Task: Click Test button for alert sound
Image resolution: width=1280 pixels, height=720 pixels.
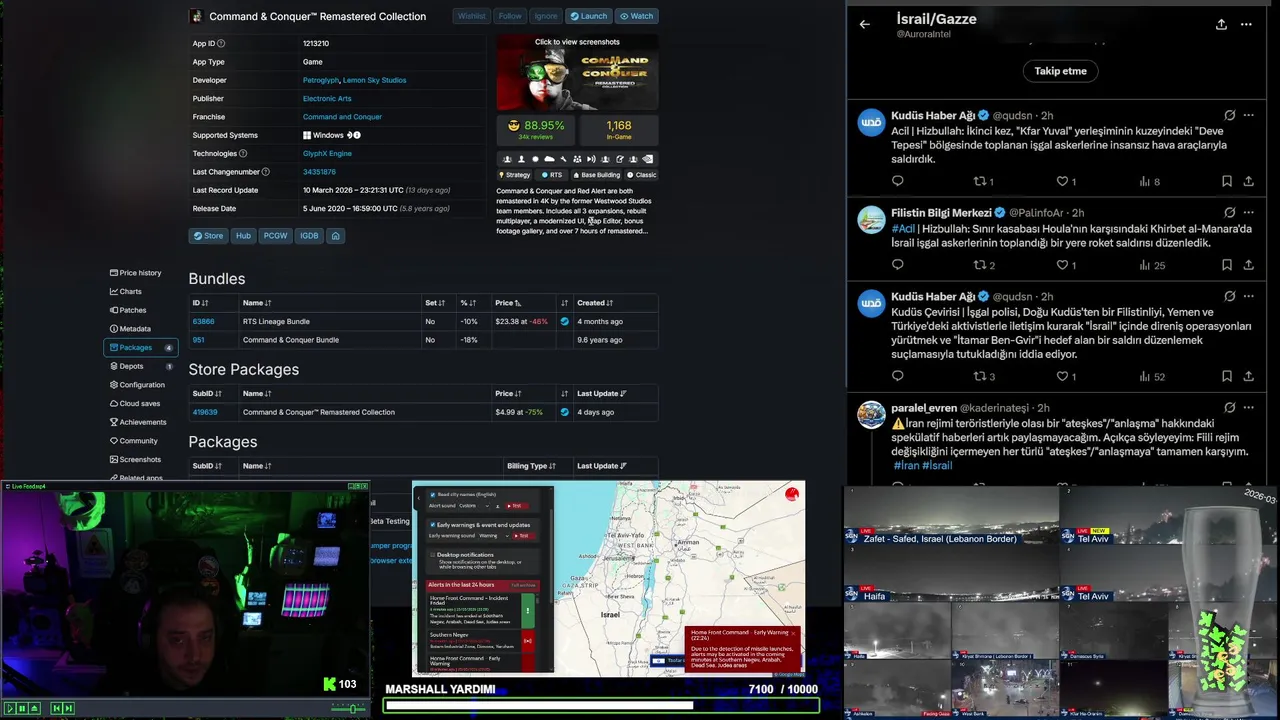Action: pos(515,506)
